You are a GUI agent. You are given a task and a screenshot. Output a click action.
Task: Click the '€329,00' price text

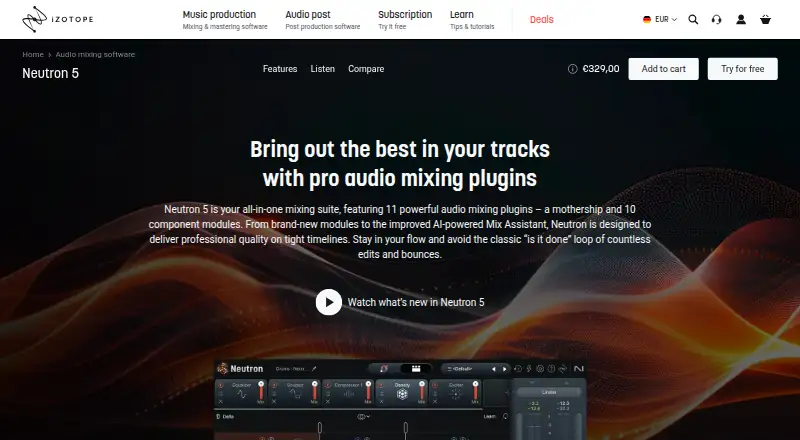(601, 69)
